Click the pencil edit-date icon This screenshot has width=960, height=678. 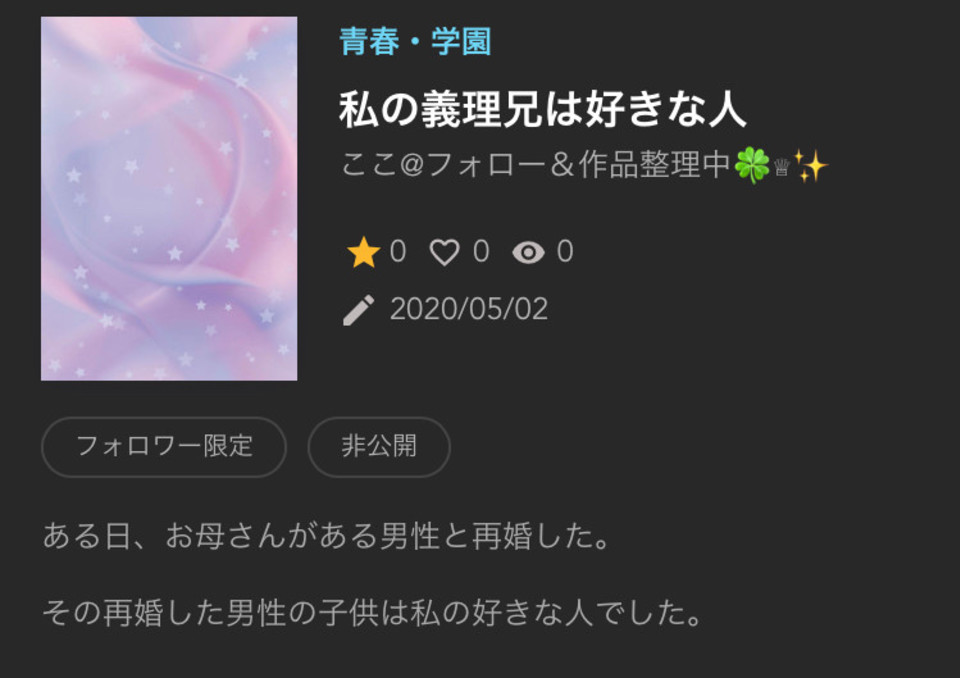tap(358, 310)
